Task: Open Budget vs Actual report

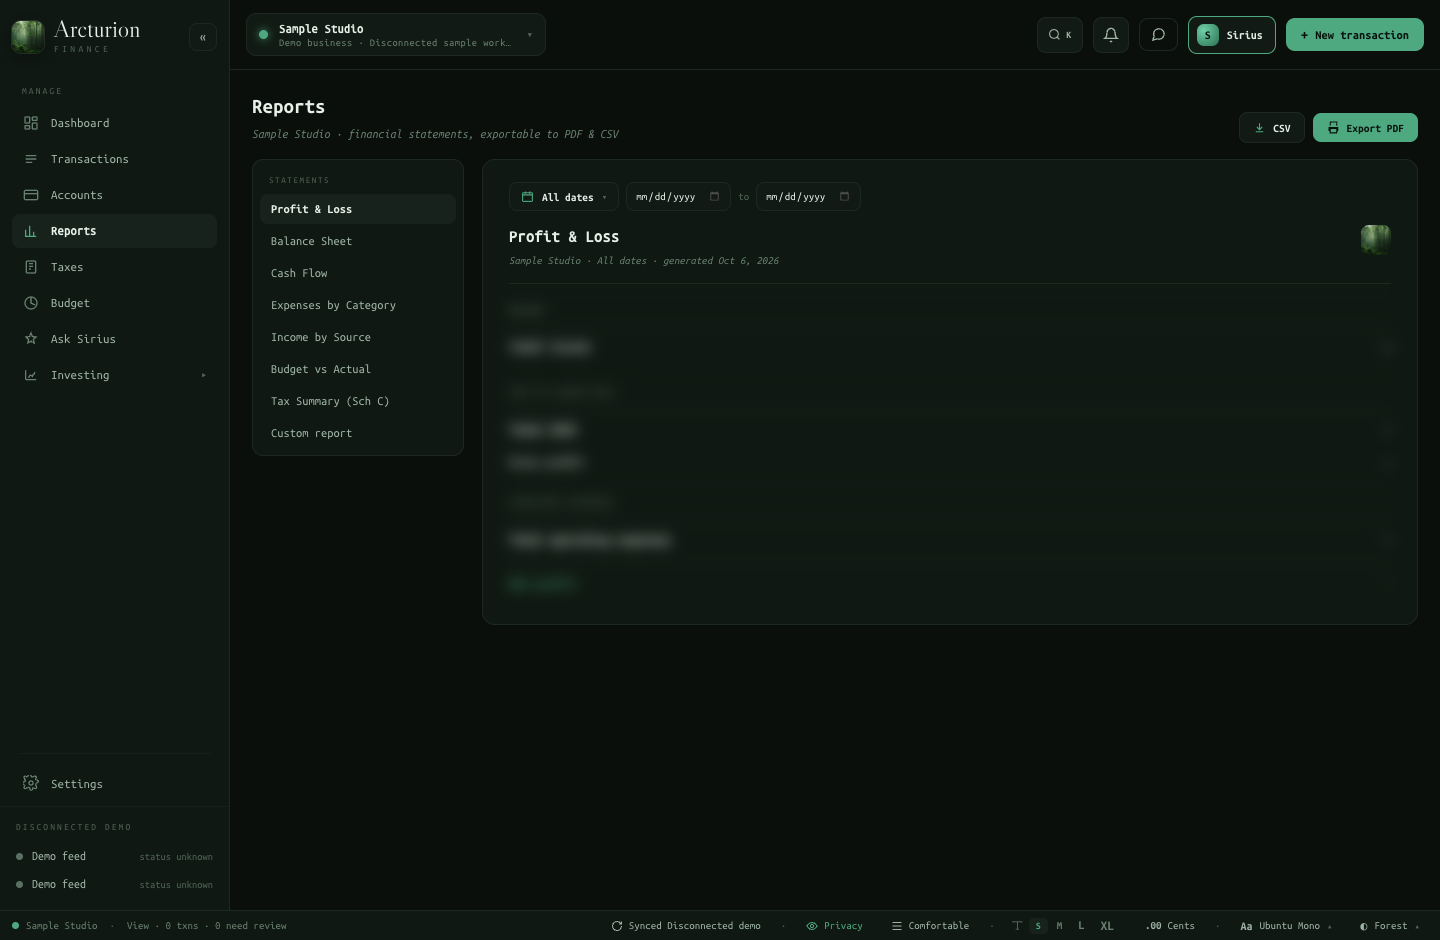Action: [x=358, y=369]
